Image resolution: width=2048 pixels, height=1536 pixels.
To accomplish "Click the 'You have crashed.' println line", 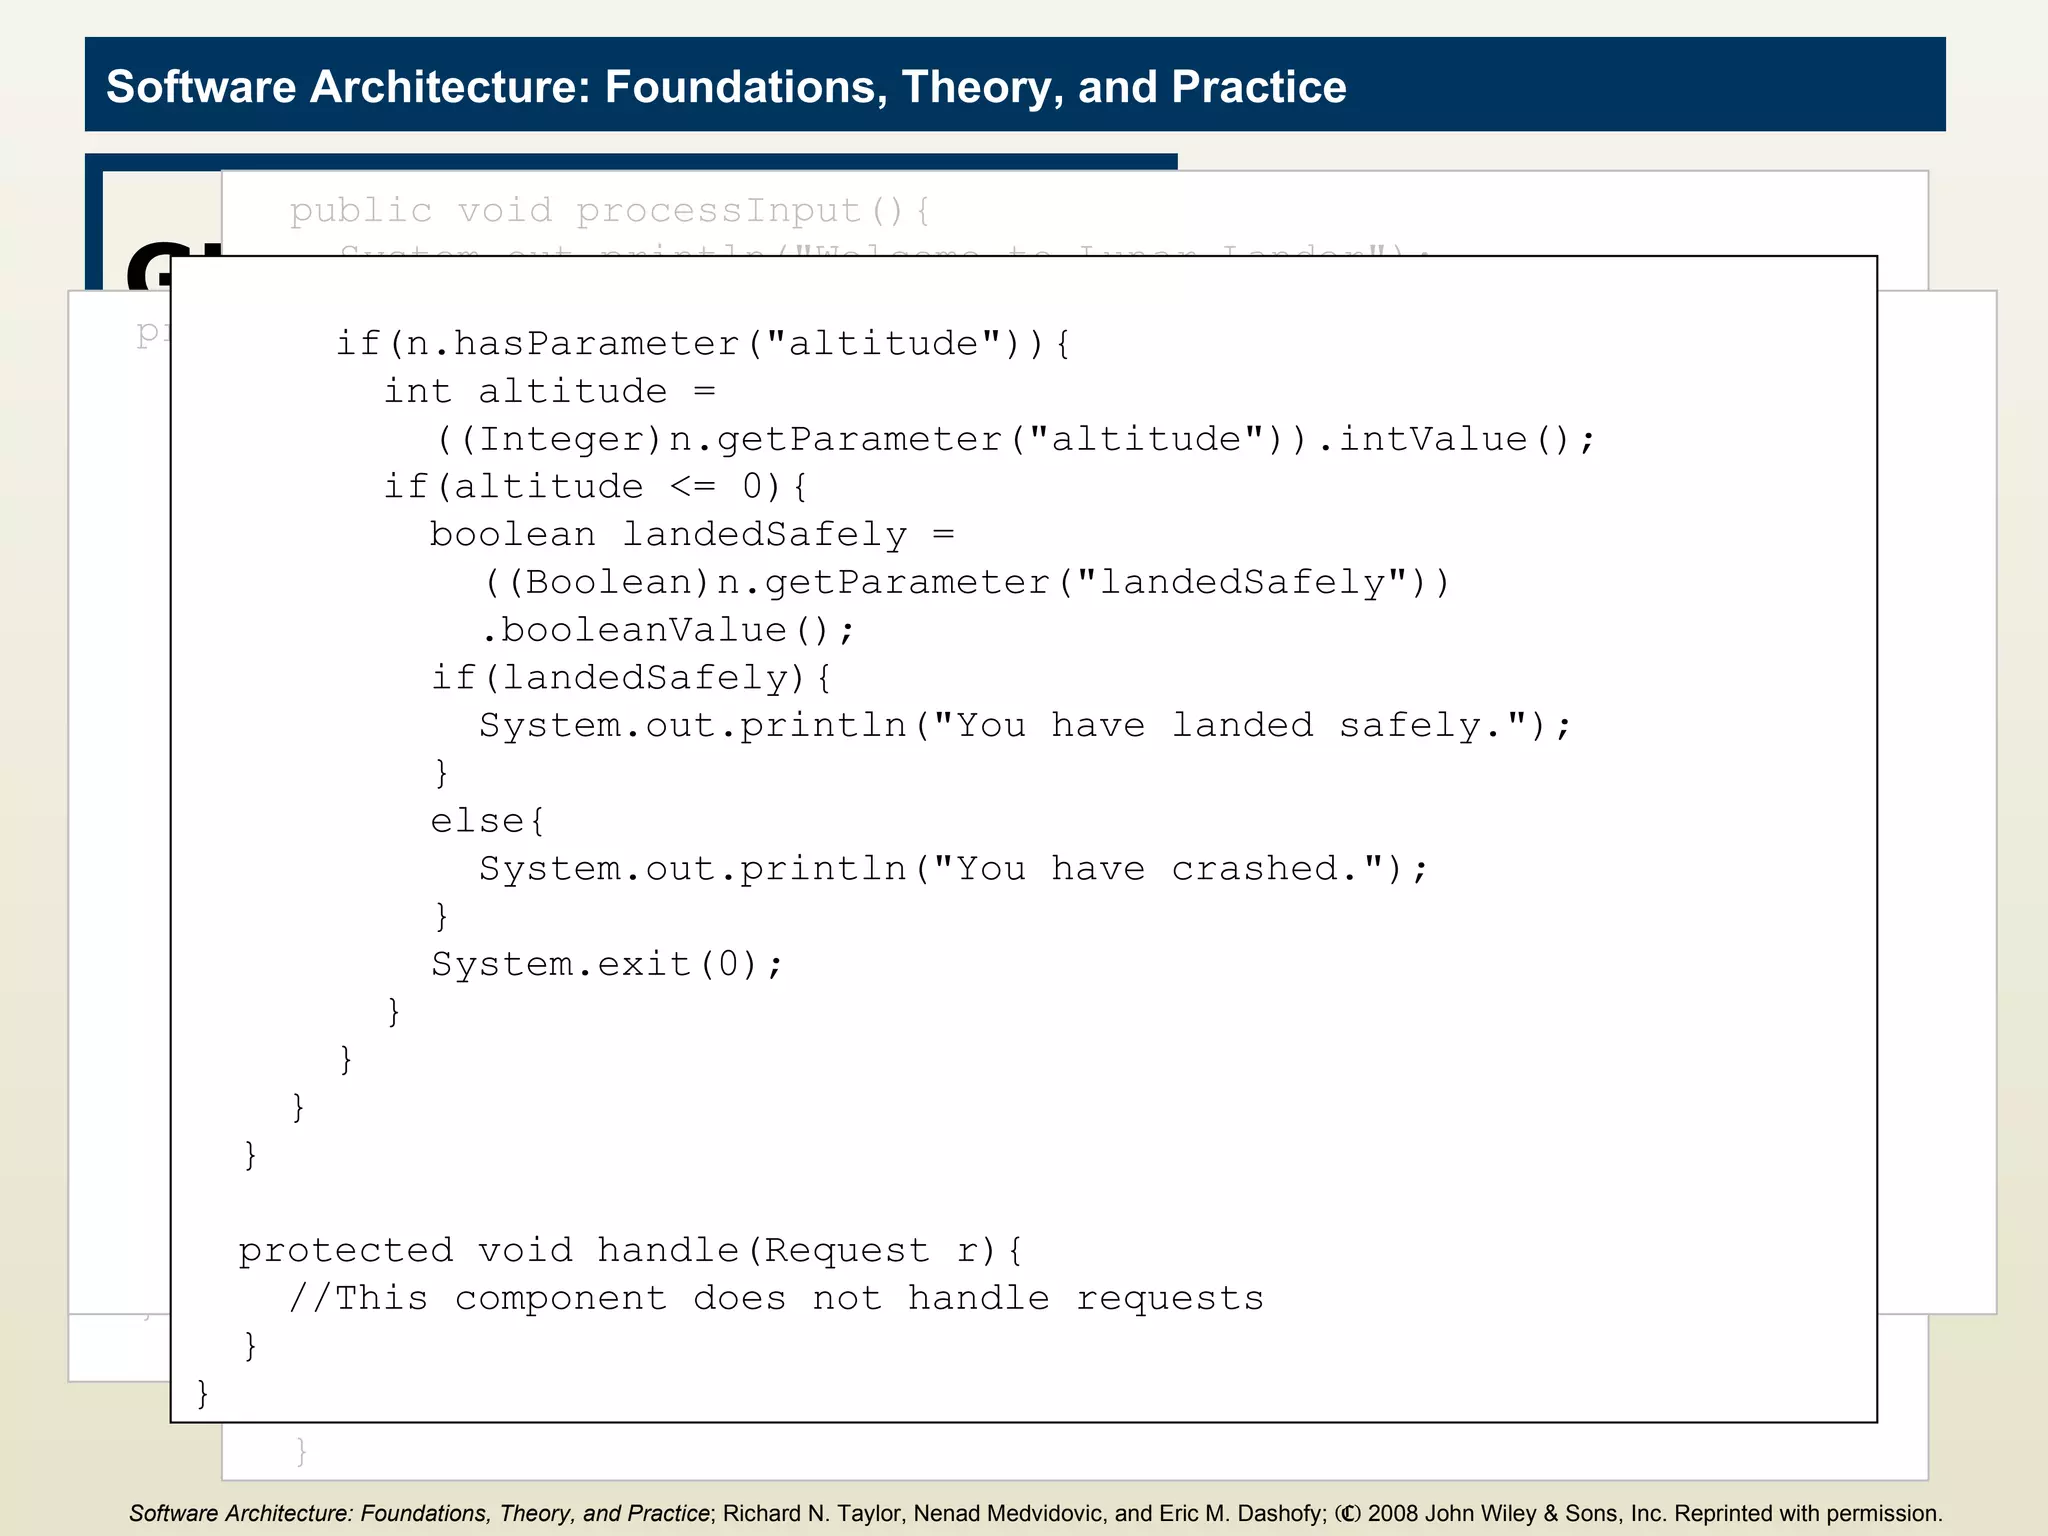I will pos(952,869).
